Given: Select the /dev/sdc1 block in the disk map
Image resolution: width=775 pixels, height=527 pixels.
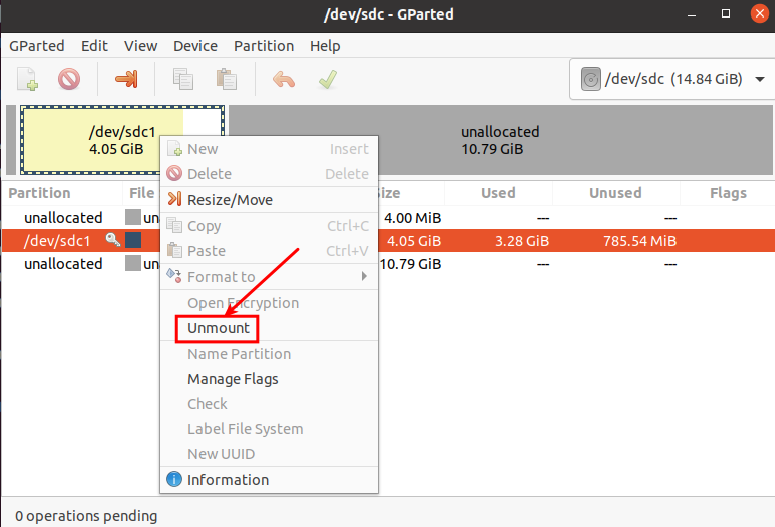Looking at the screenshot, I should pos(122,140).
